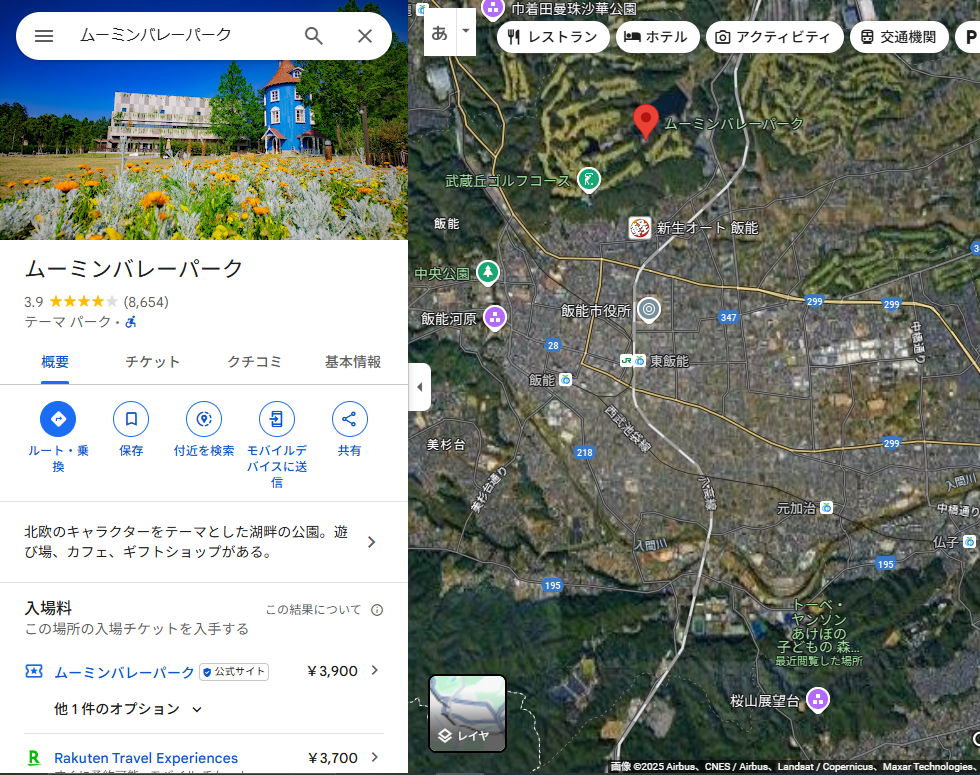
Task: Click the この結果について info icon
Action: [377, 610]
